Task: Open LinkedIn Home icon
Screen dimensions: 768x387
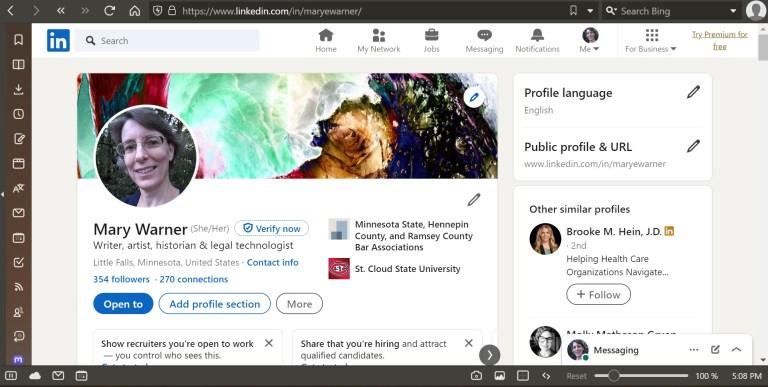Action: click(x=326, y=36)
